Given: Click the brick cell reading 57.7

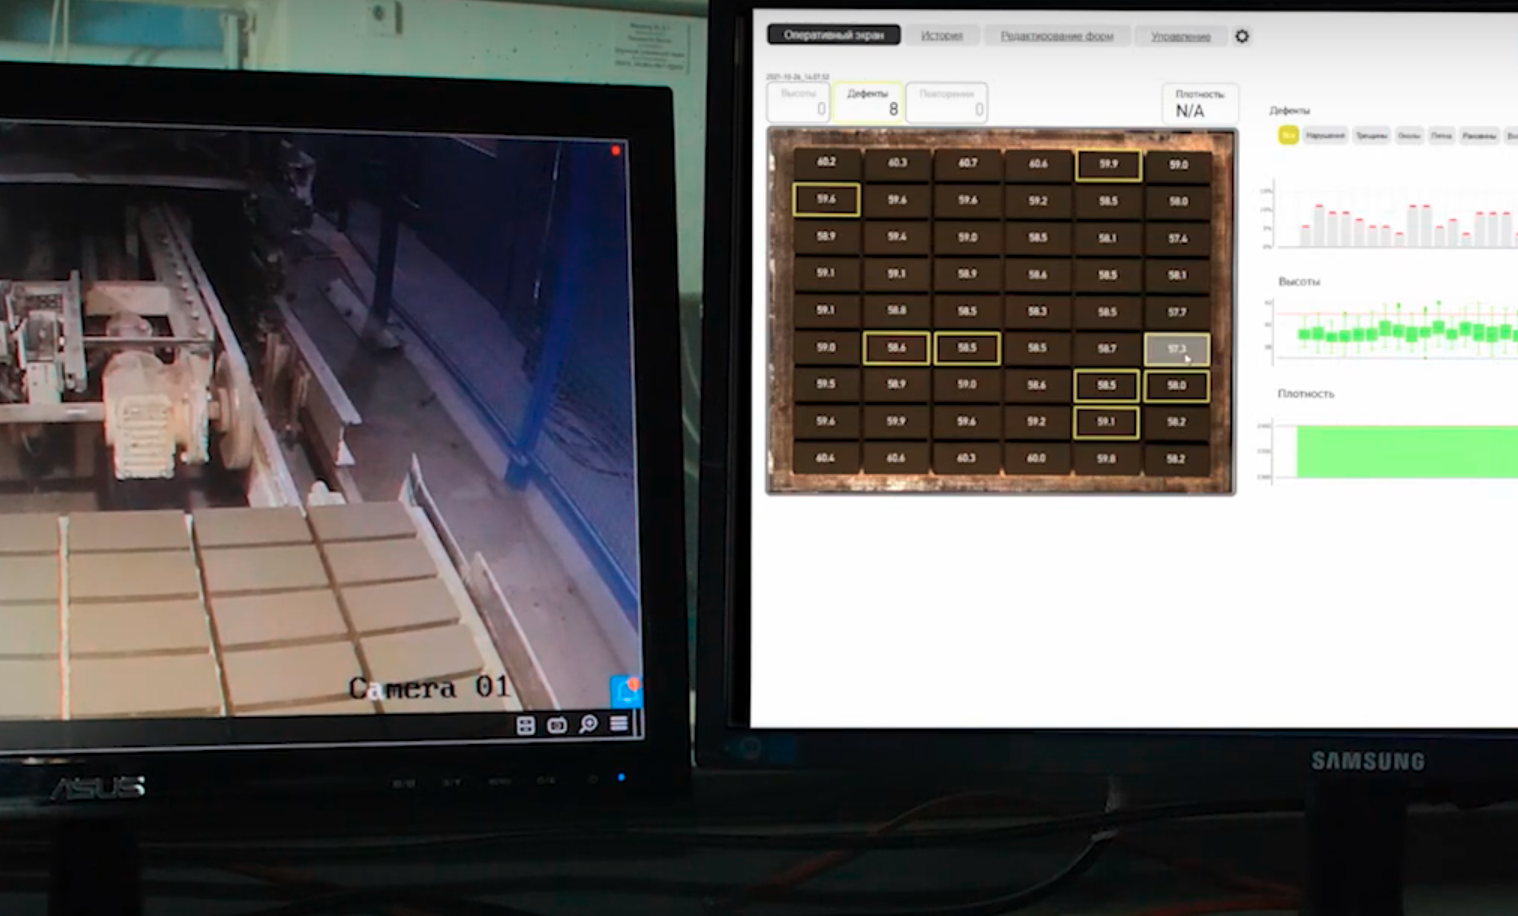Looking at the screenshot, I should (x=1177, y=312).
